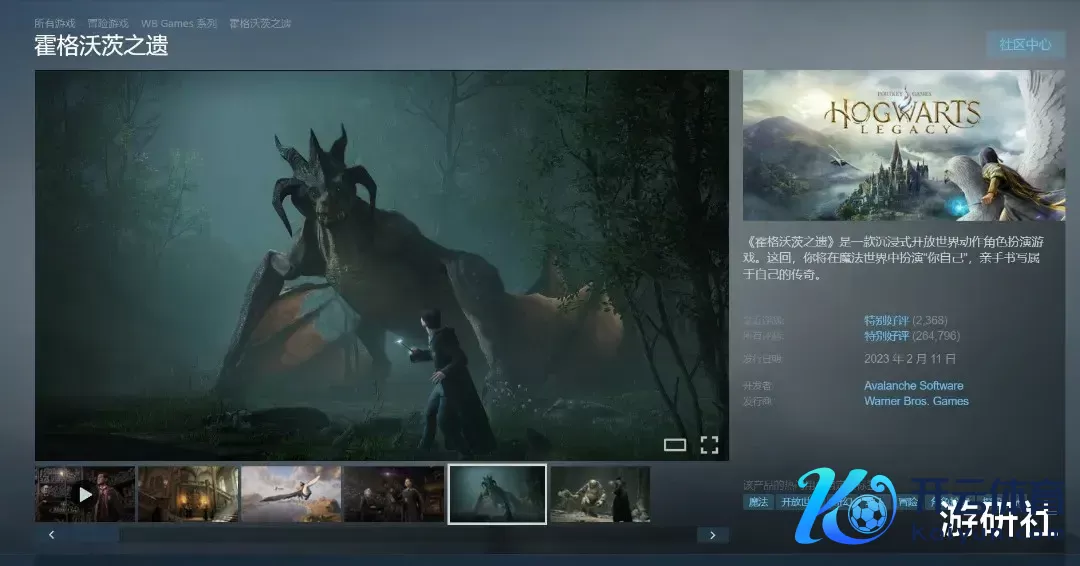Screen dimensions: 1080x566
Task: Go to the 冒险游戏 breadcrumb category
Action: point(108,23)
